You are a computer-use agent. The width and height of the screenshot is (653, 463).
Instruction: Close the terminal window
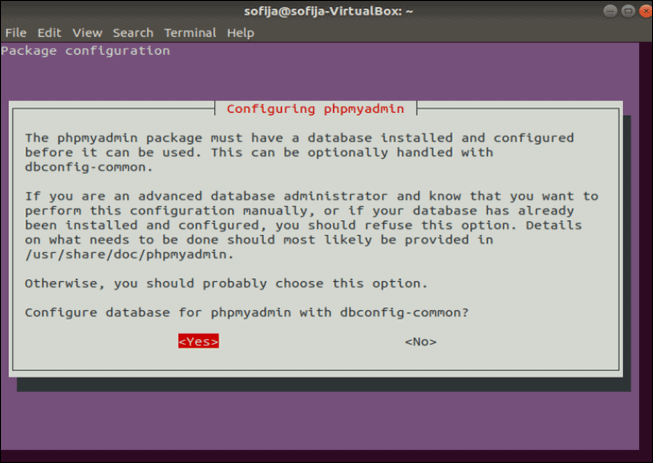click(x=646, y=11)
